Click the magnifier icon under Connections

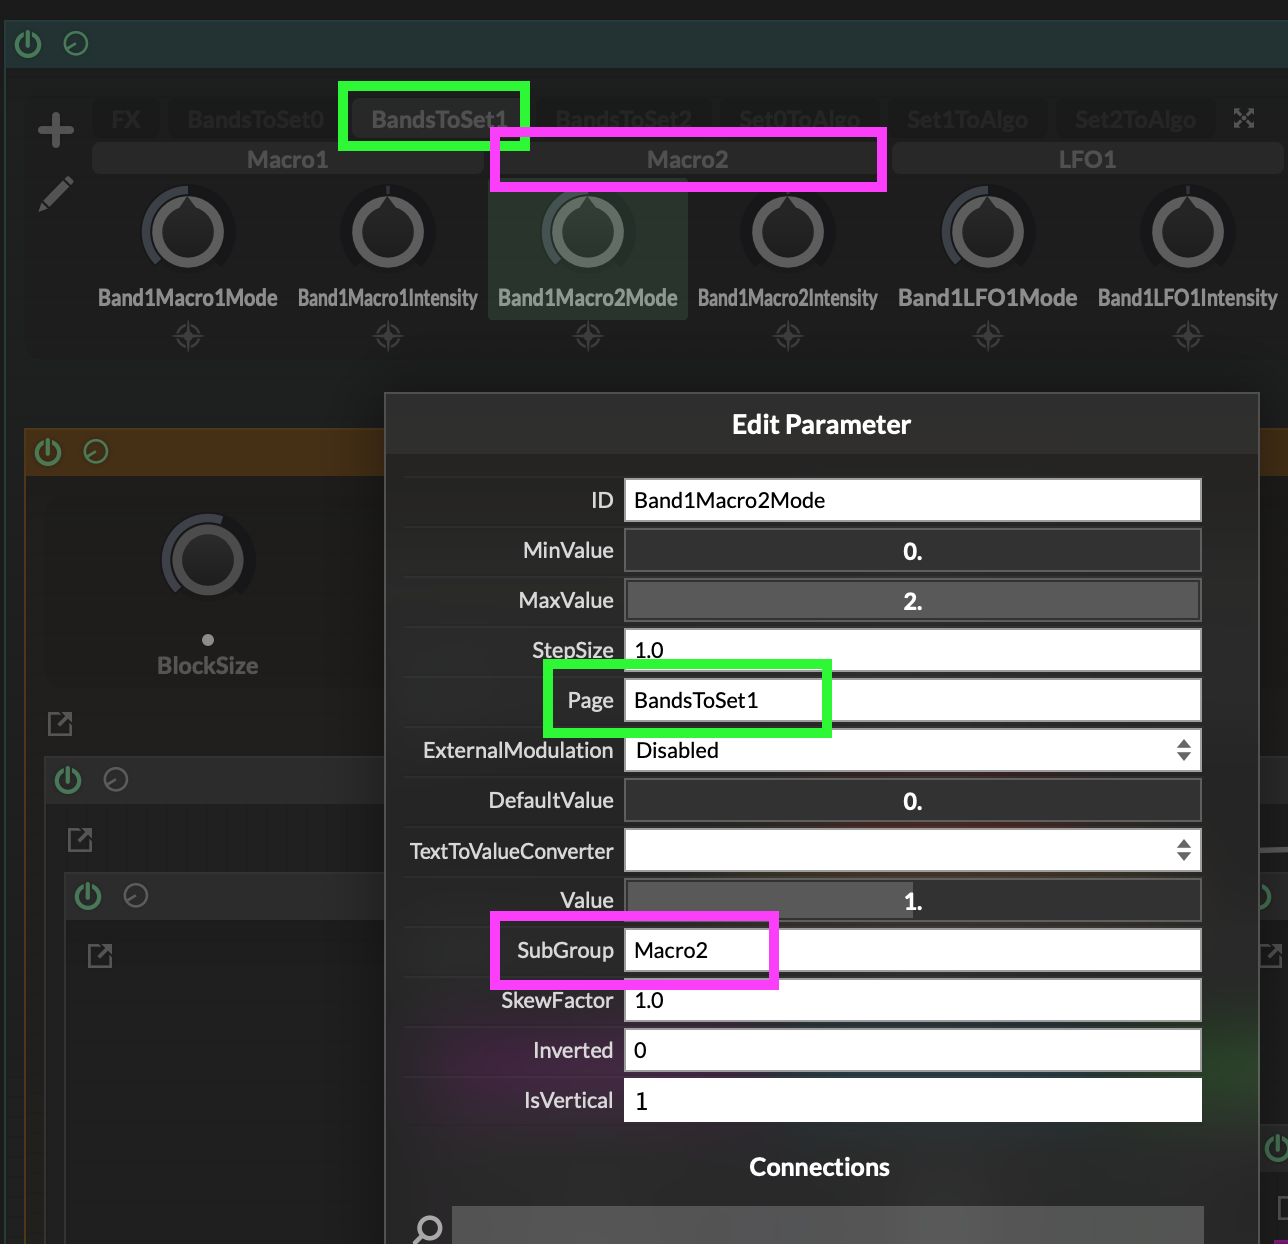tap(427, 1228)
